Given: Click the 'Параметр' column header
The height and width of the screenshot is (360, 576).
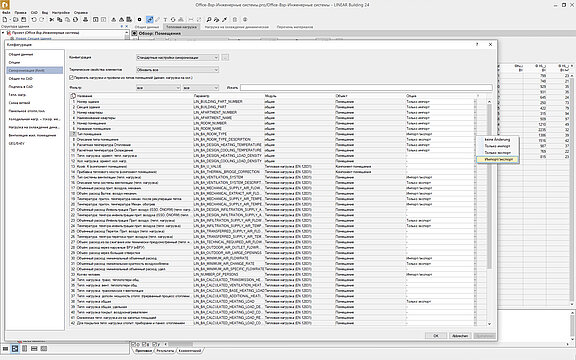Looking at the screenshot, I should point(228,96).
